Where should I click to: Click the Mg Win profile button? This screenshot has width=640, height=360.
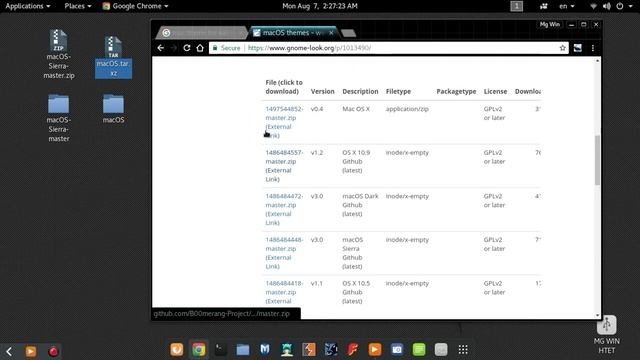point(549,24)
